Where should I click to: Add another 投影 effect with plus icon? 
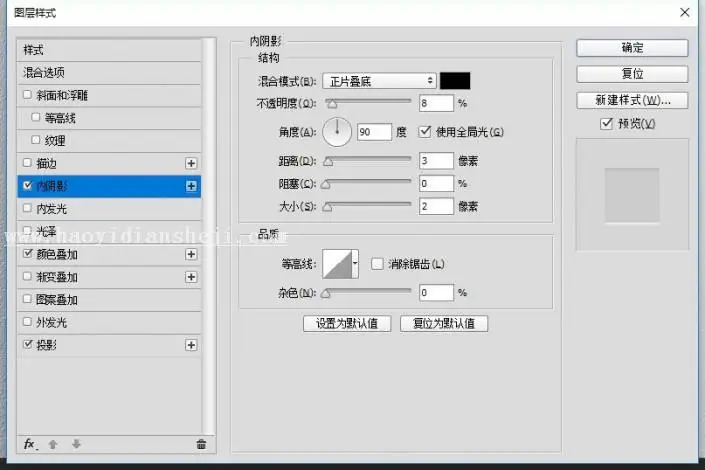point(191,345)
